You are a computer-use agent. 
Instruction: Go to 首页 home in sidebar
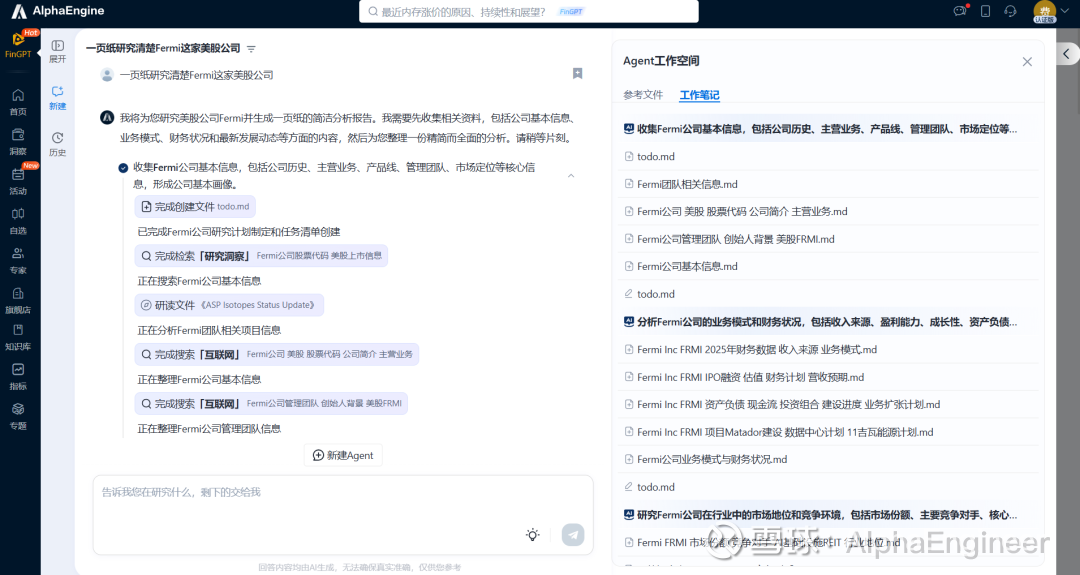(x=19, y=102)
